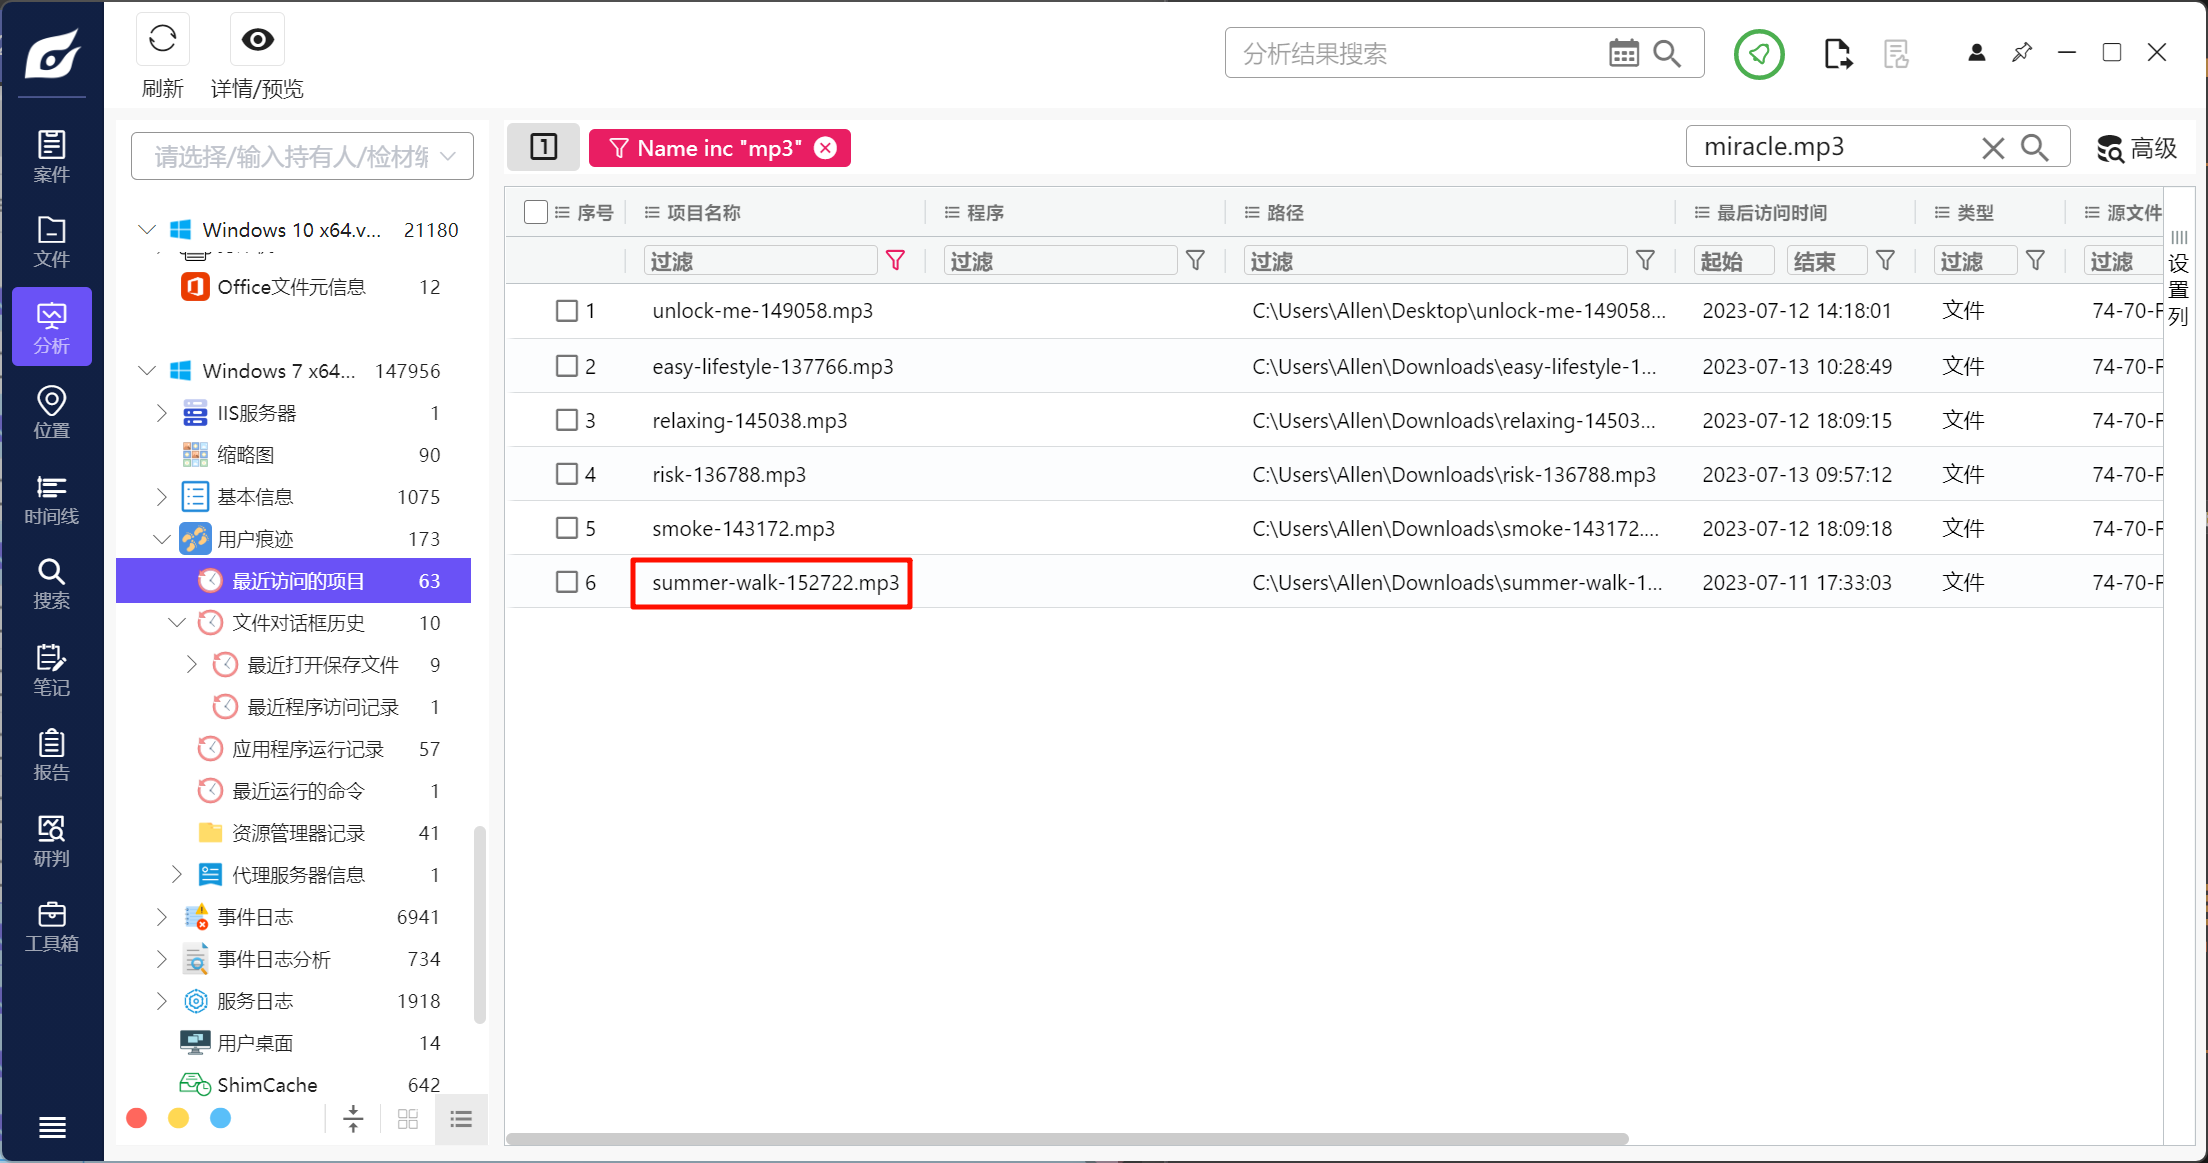Viewport: 2208px width, 1163px height.
Task: Toggle the select-all checkbox in header
Action: point(536,212)
